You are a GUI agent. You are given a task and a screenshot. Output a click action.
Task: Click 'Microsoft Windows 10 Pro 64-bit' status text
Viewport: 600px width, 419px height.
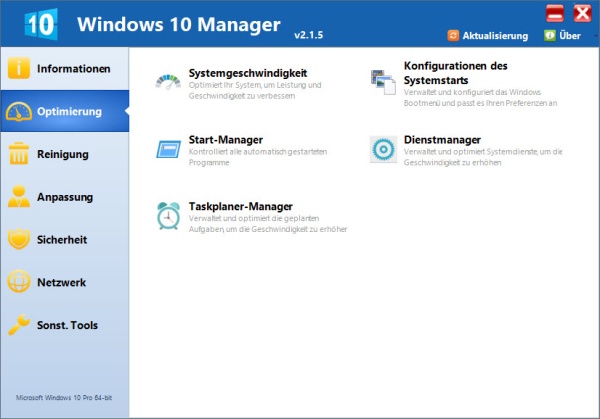[64, 398]
